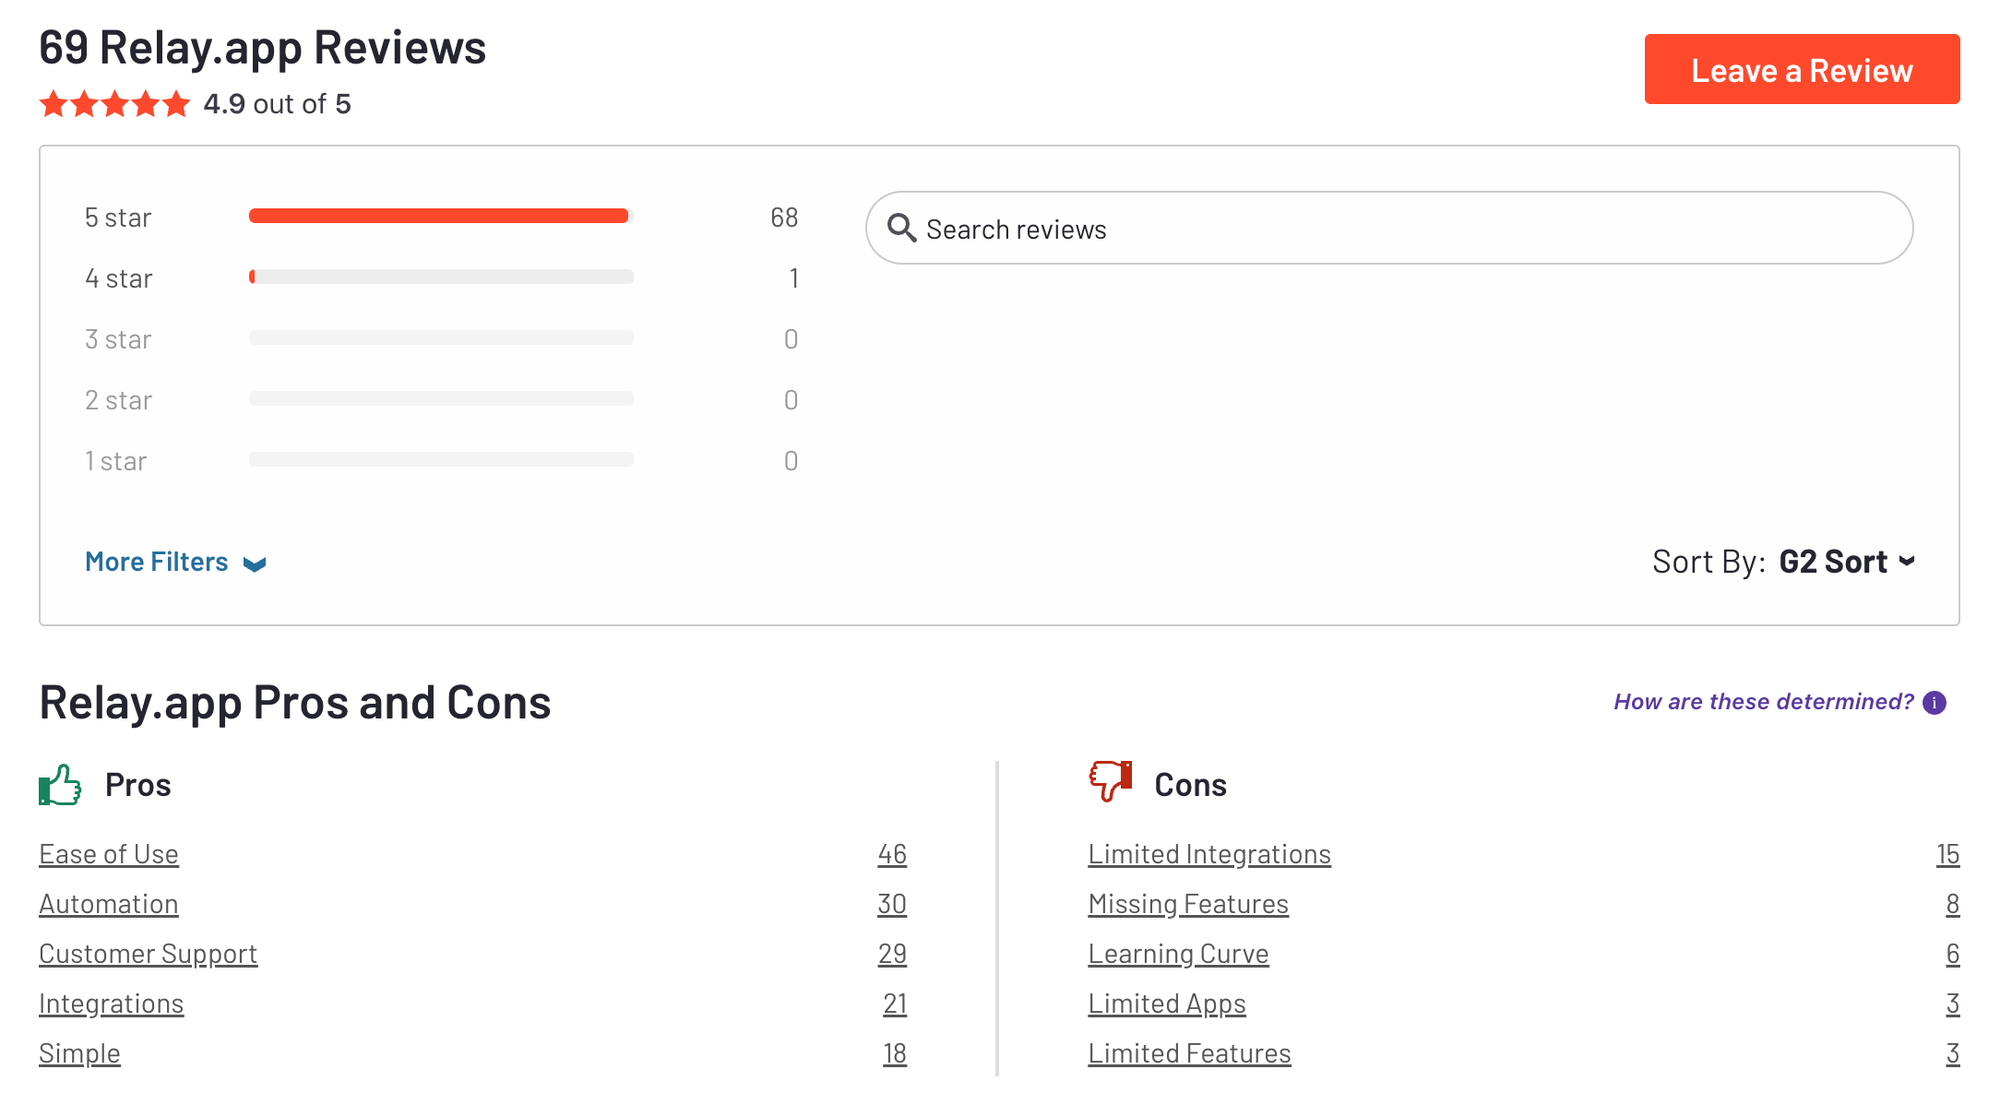Open 'How are these determined?' link
The image size is (2000, 1103).
(x=1763, y=702)
